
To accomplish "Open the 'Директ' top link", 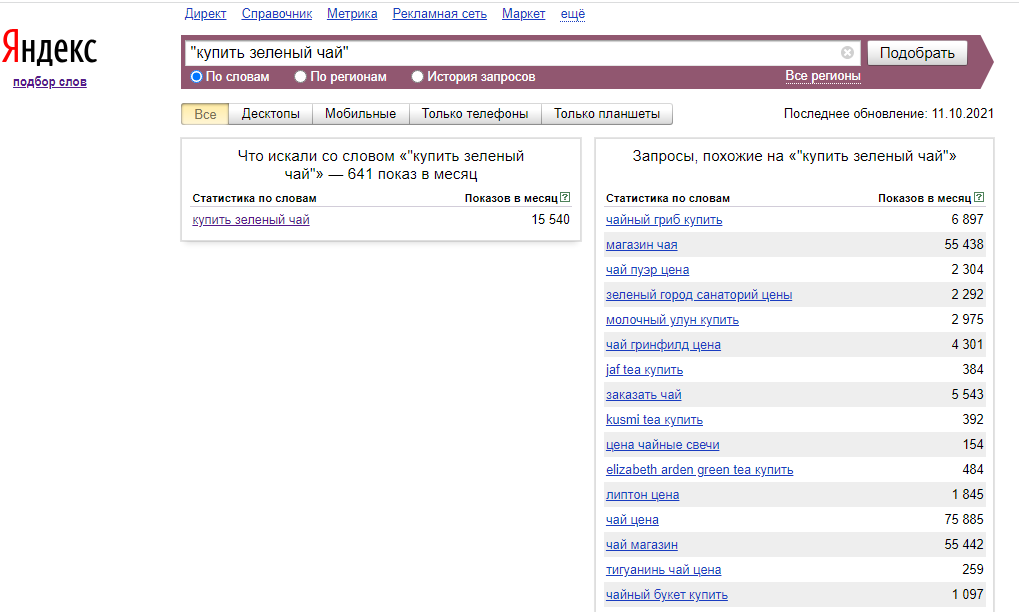I will [205, 14].
